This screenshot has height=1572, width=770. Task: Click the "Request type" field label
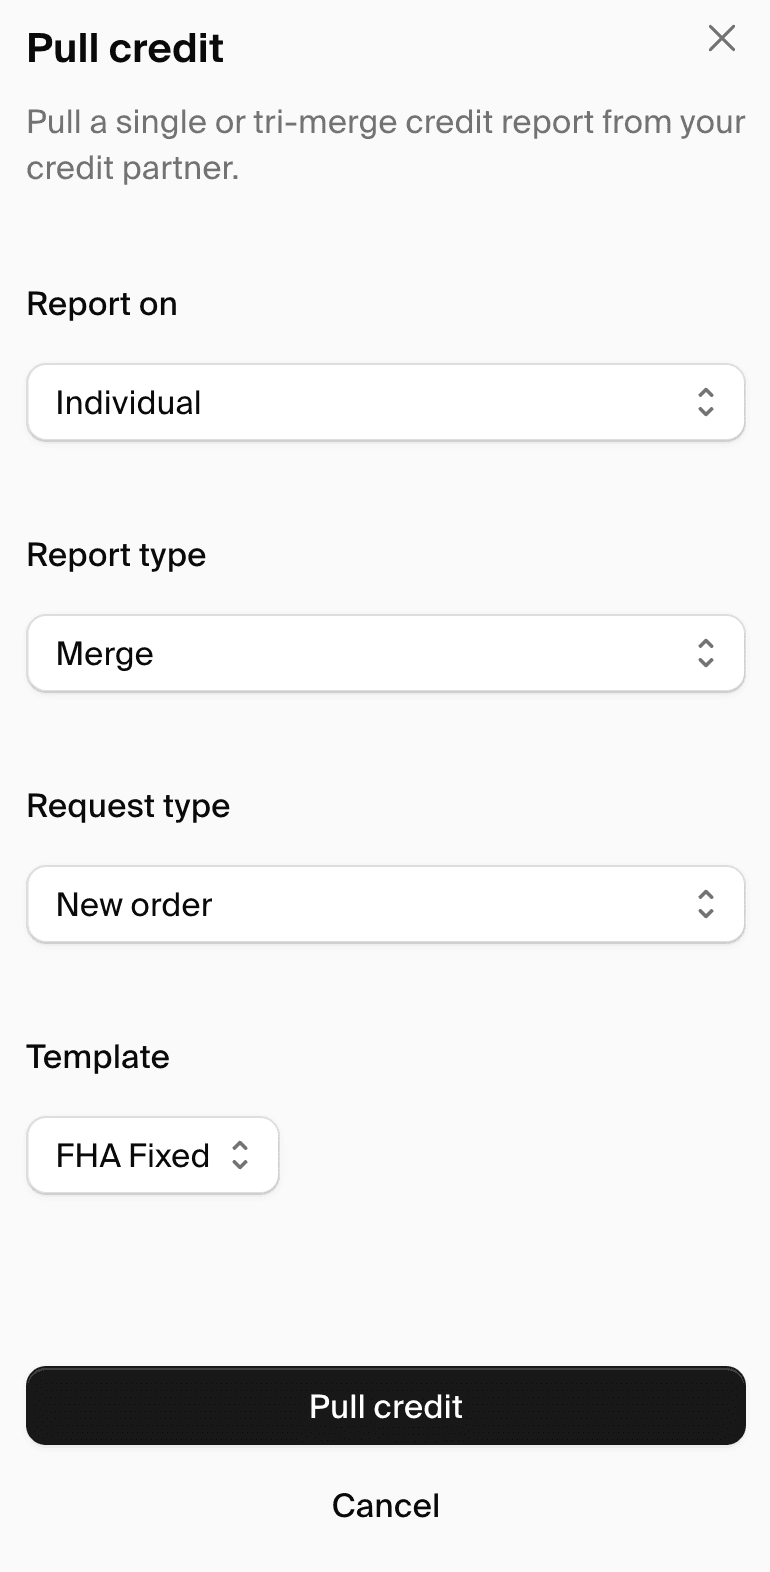click(x=128, y=806)
